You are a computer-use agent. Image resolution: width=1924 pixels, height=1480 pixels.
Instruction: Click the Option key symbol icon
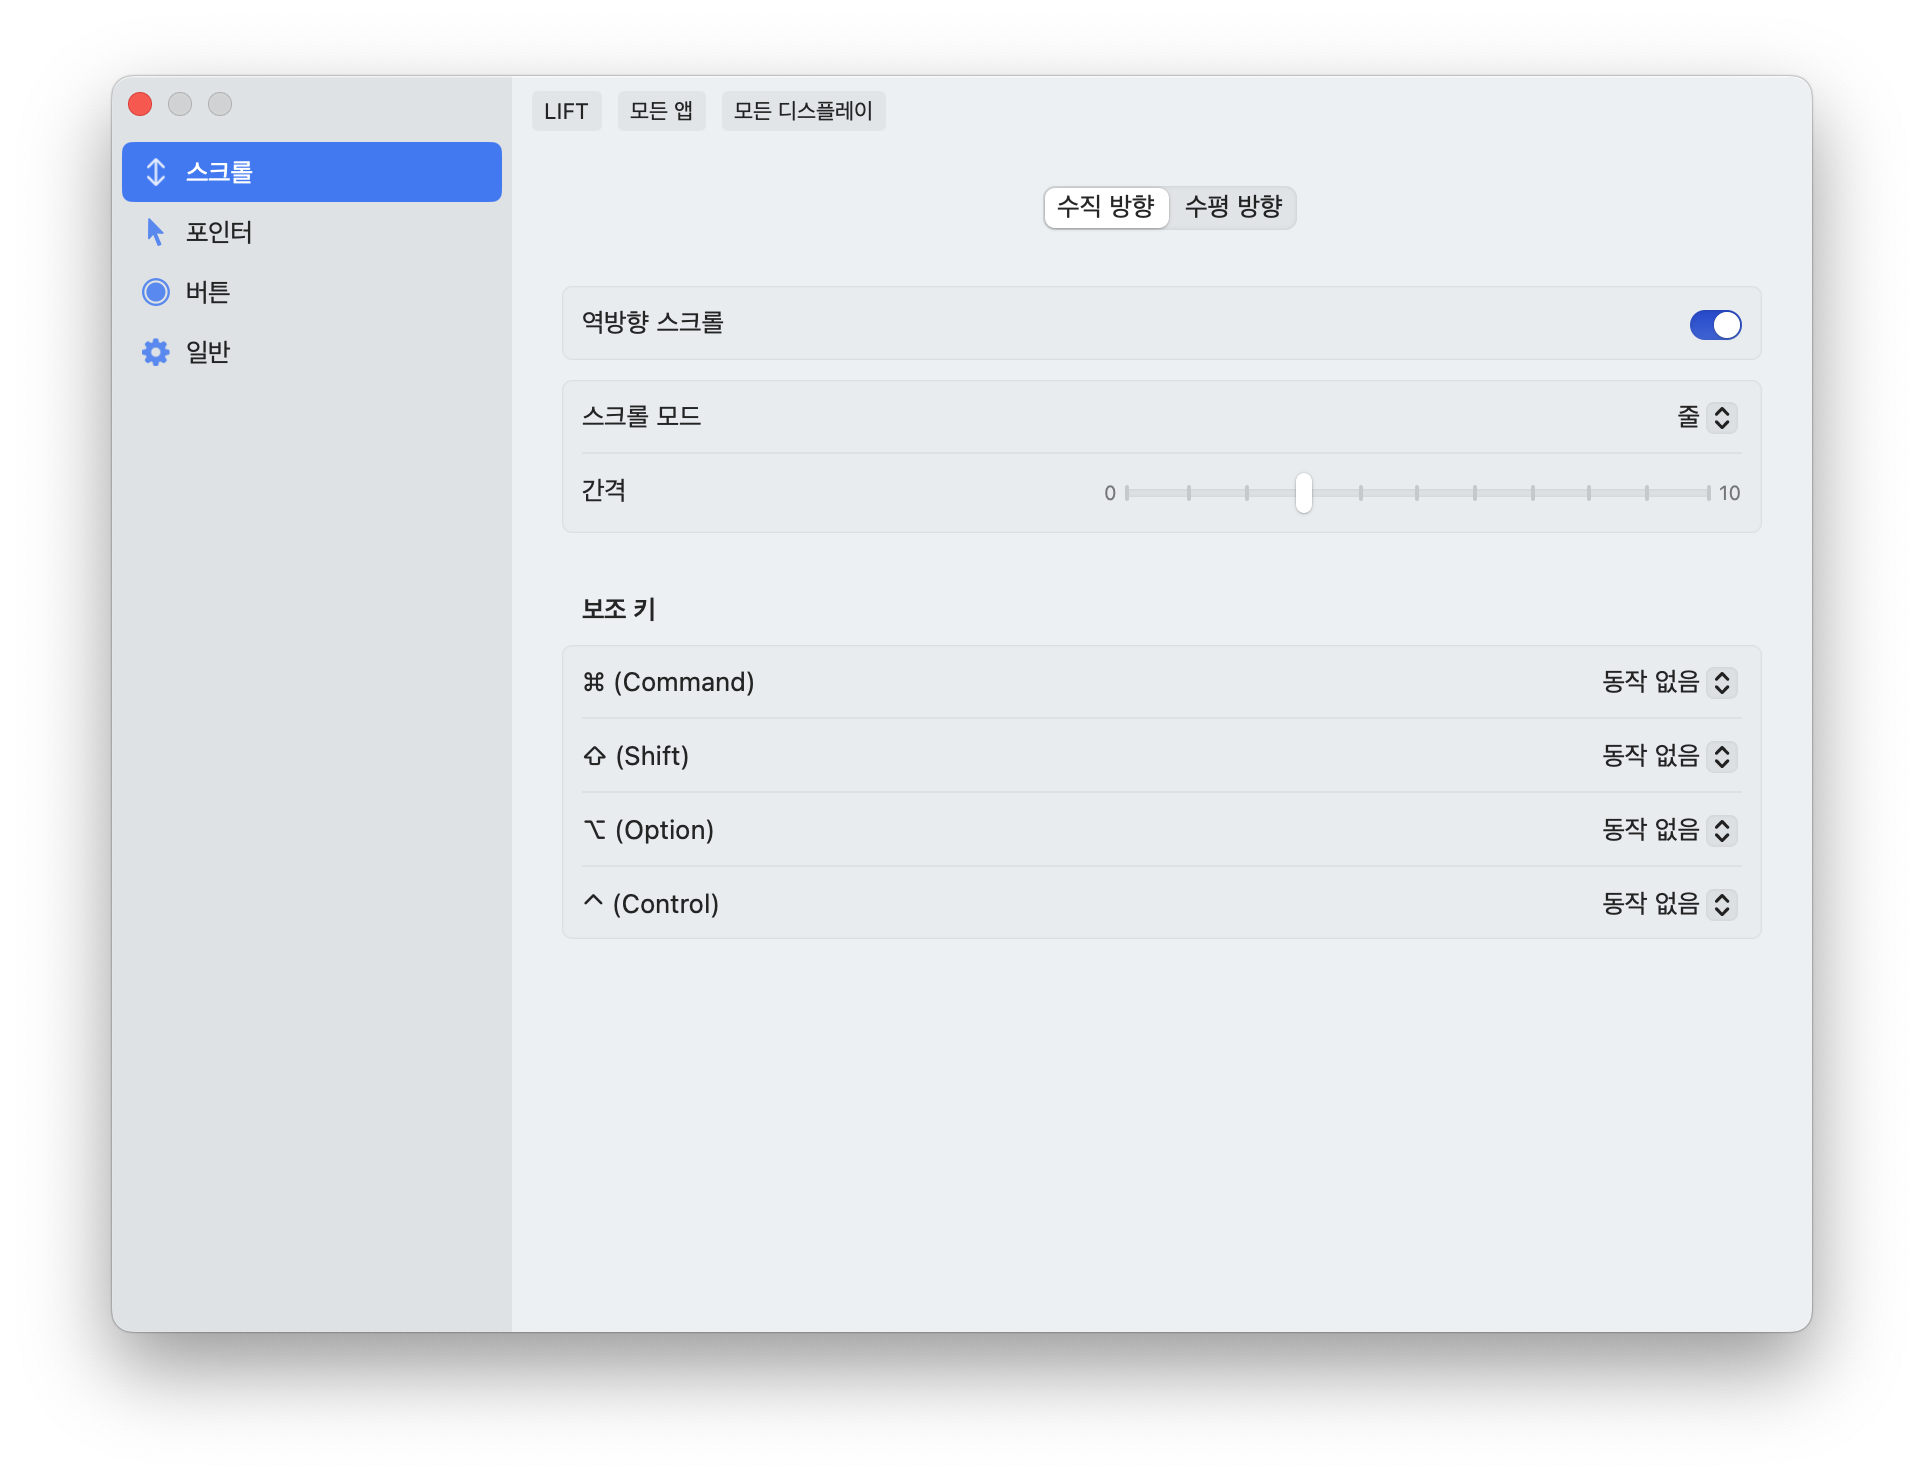(x=595, y=830)
